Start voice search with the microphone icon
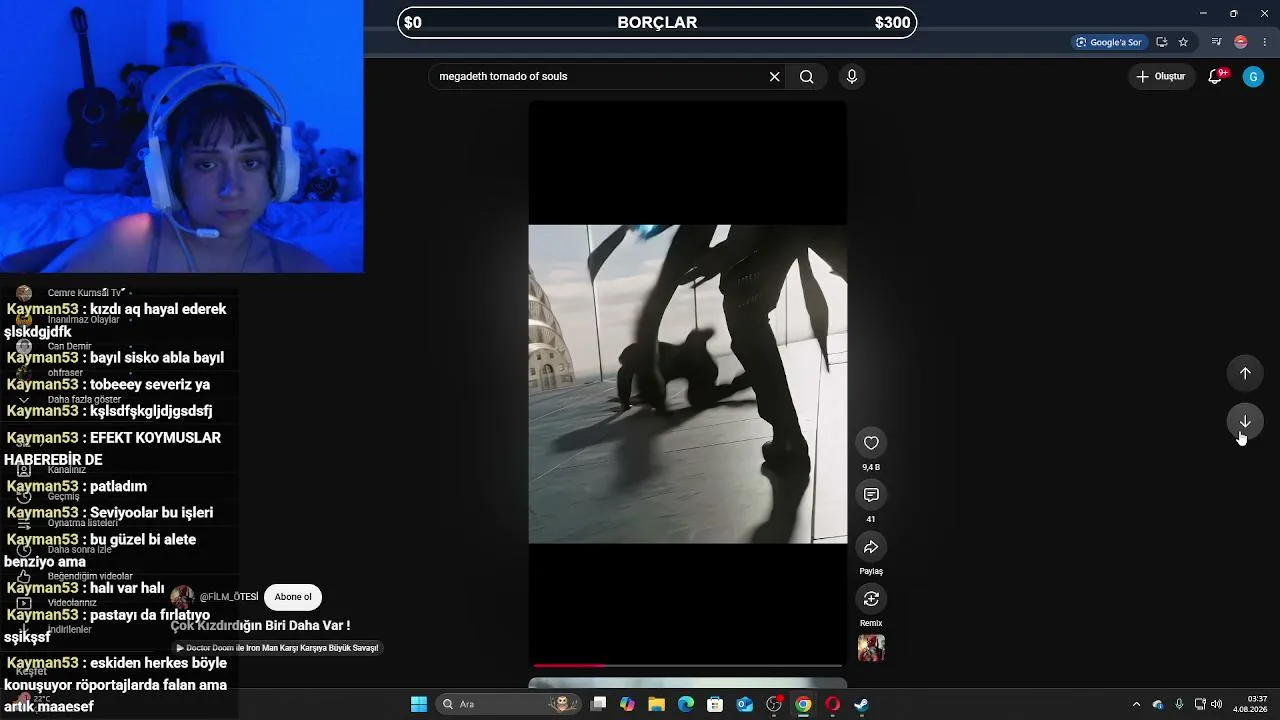Image resolution: width=1280 pixels, height=720 pixels. click(x=852, y=77)
